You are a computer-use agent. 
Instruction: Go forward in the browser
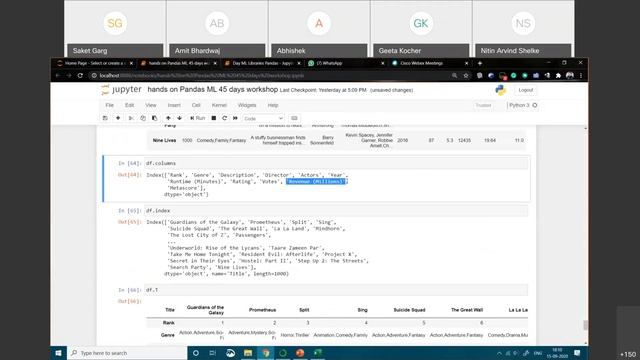pos(69,76)
